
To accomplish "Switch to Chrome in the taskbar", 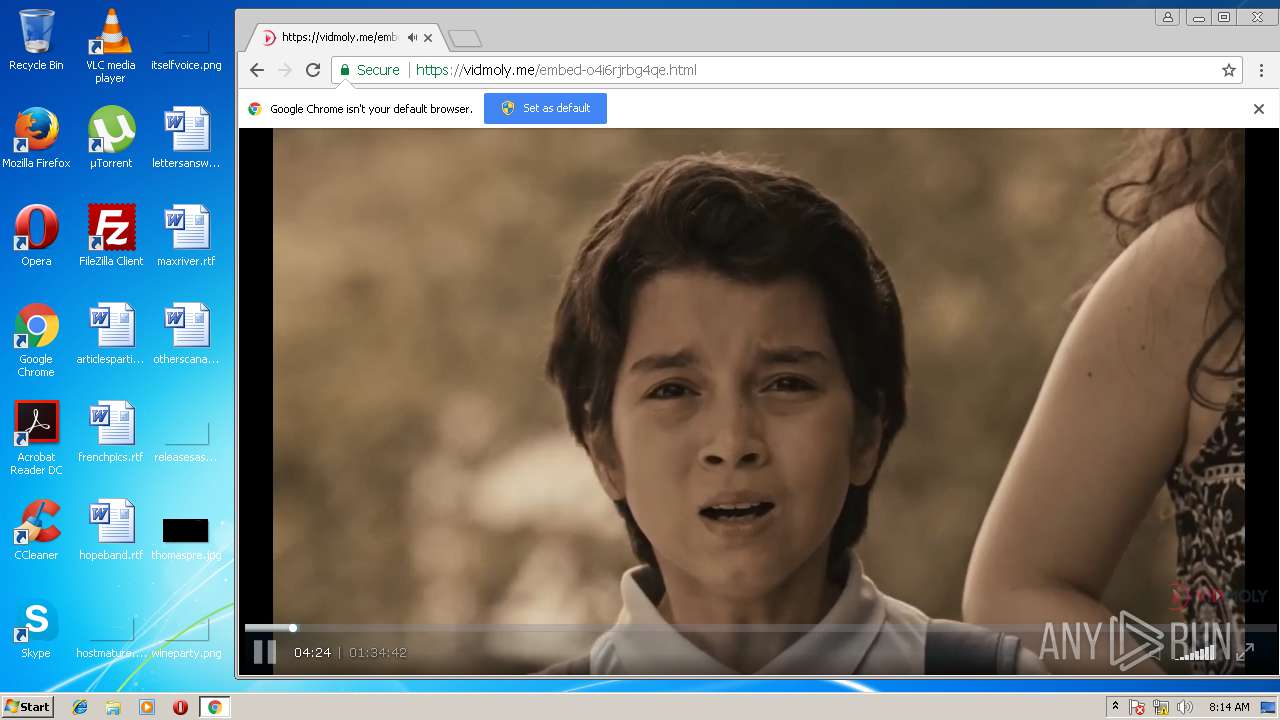I will click(x=214, y=707).
